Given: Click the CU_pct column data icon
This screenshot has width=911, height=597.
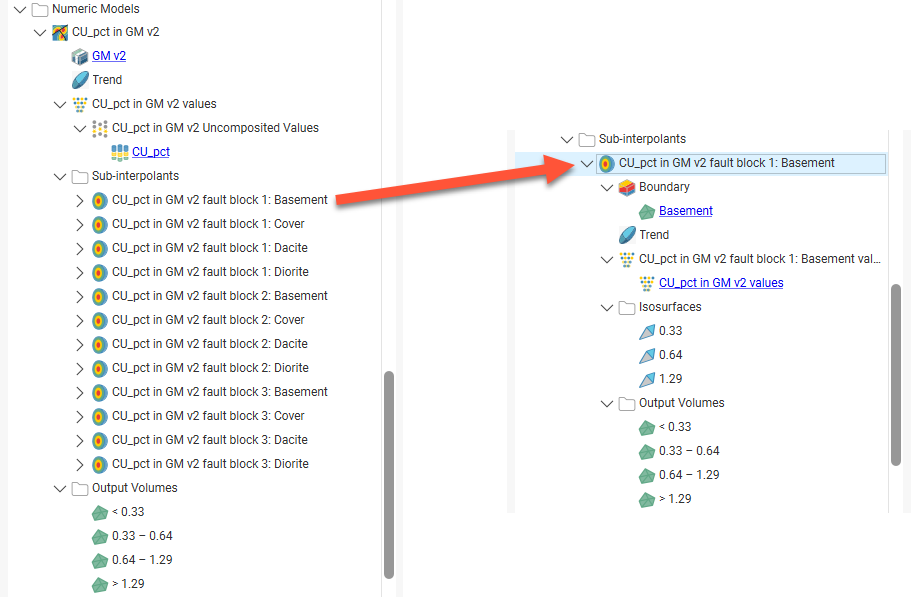Looking at the screenshot, I should click(120, 152).
